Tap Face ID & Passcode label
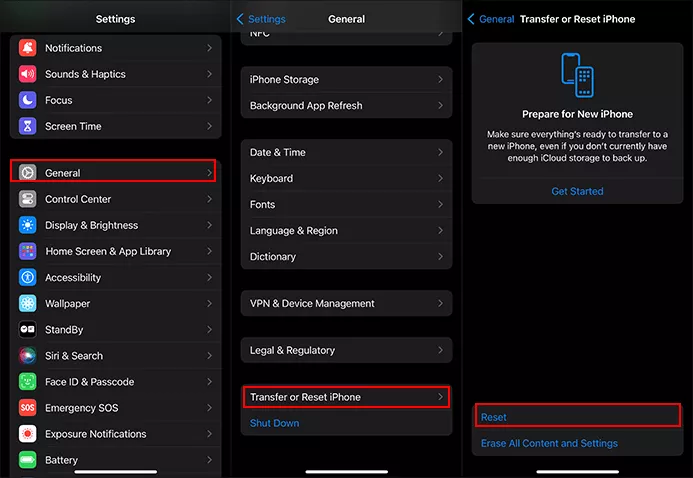Viewport: 693px width, 478px height. pyautogui.click(x=90, y=382)
